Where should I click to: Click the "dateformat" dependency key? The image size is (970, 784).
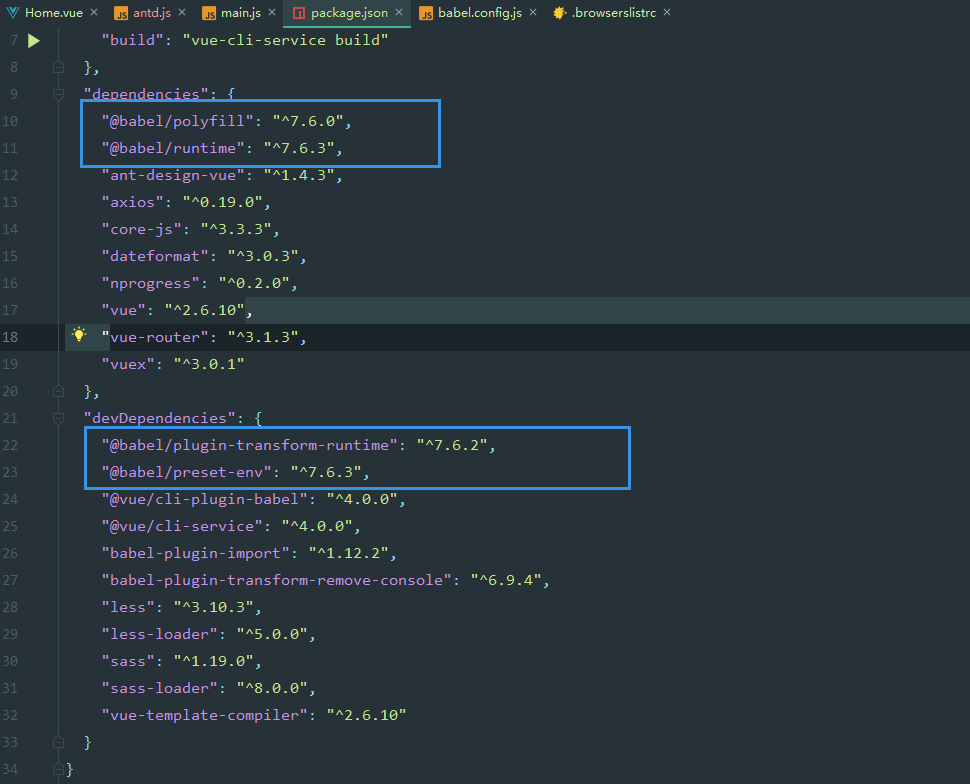[x=155, y=256]
